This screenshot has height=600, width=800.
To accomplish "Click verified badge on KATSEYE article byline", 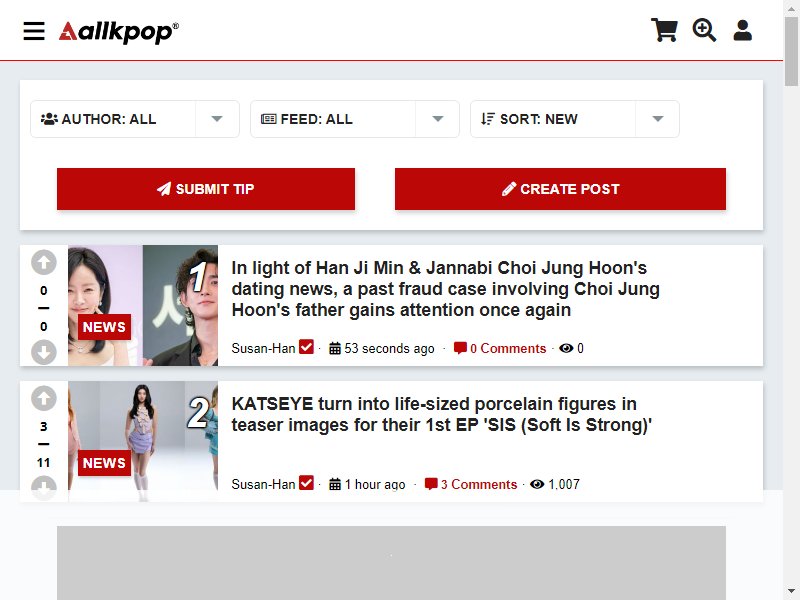I will pyautogui.click(x=306, y=482).
